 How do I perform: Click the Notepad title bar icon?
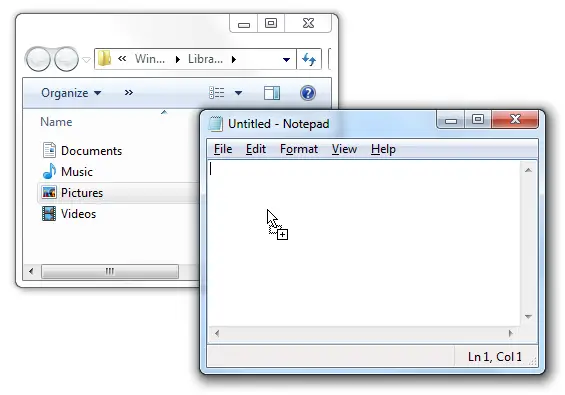pos(215,124)
